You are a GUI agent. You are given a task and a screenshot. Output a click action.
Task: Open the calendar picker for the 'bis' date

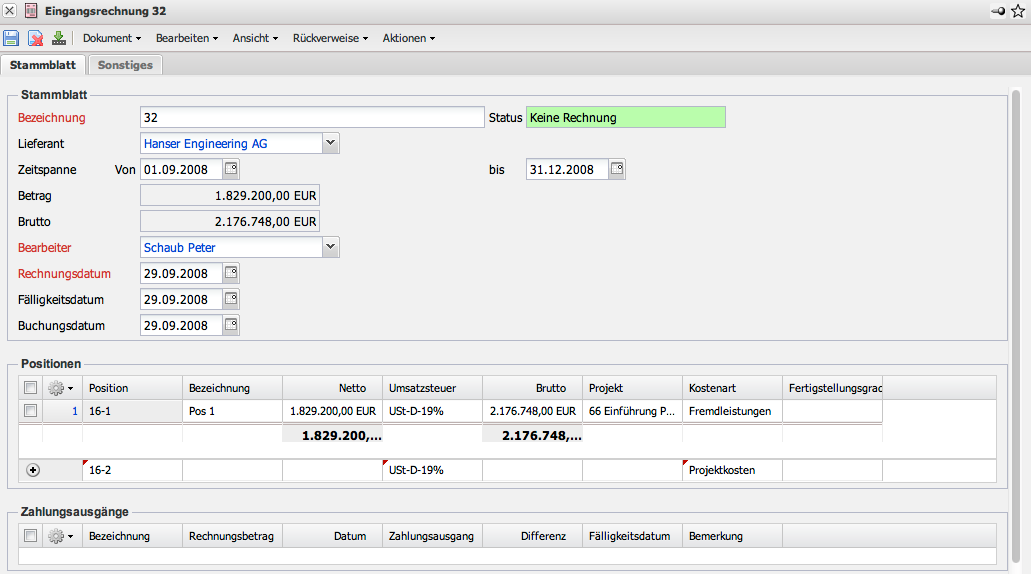pos(617,169)
